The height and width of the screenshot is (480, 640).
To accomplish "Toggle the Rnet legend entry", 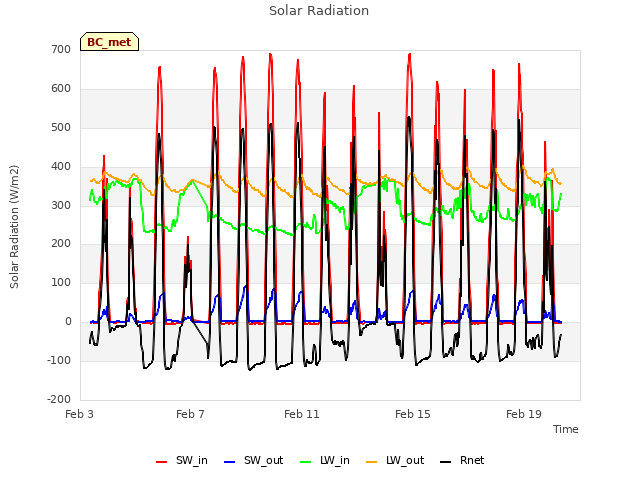I will tap(462, 461).
